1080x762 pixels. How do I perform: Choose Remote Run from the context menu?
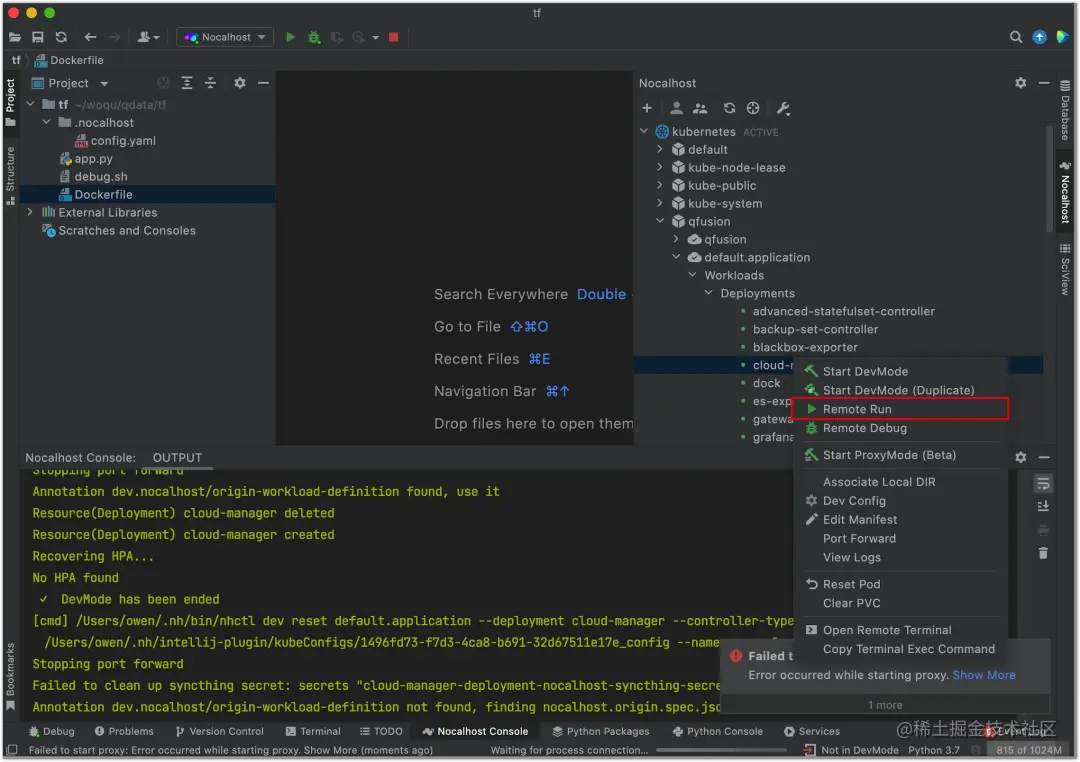click(x=901, y=409)
